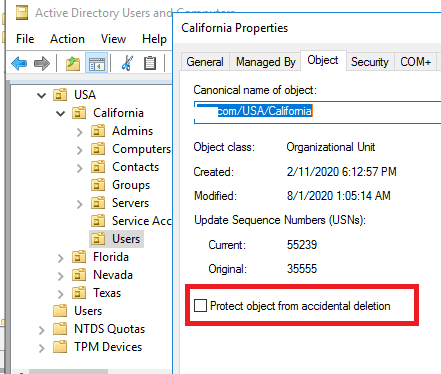441x374 pixels.
Task: Click the USA organizational unit folder icon
Action: 60,95
